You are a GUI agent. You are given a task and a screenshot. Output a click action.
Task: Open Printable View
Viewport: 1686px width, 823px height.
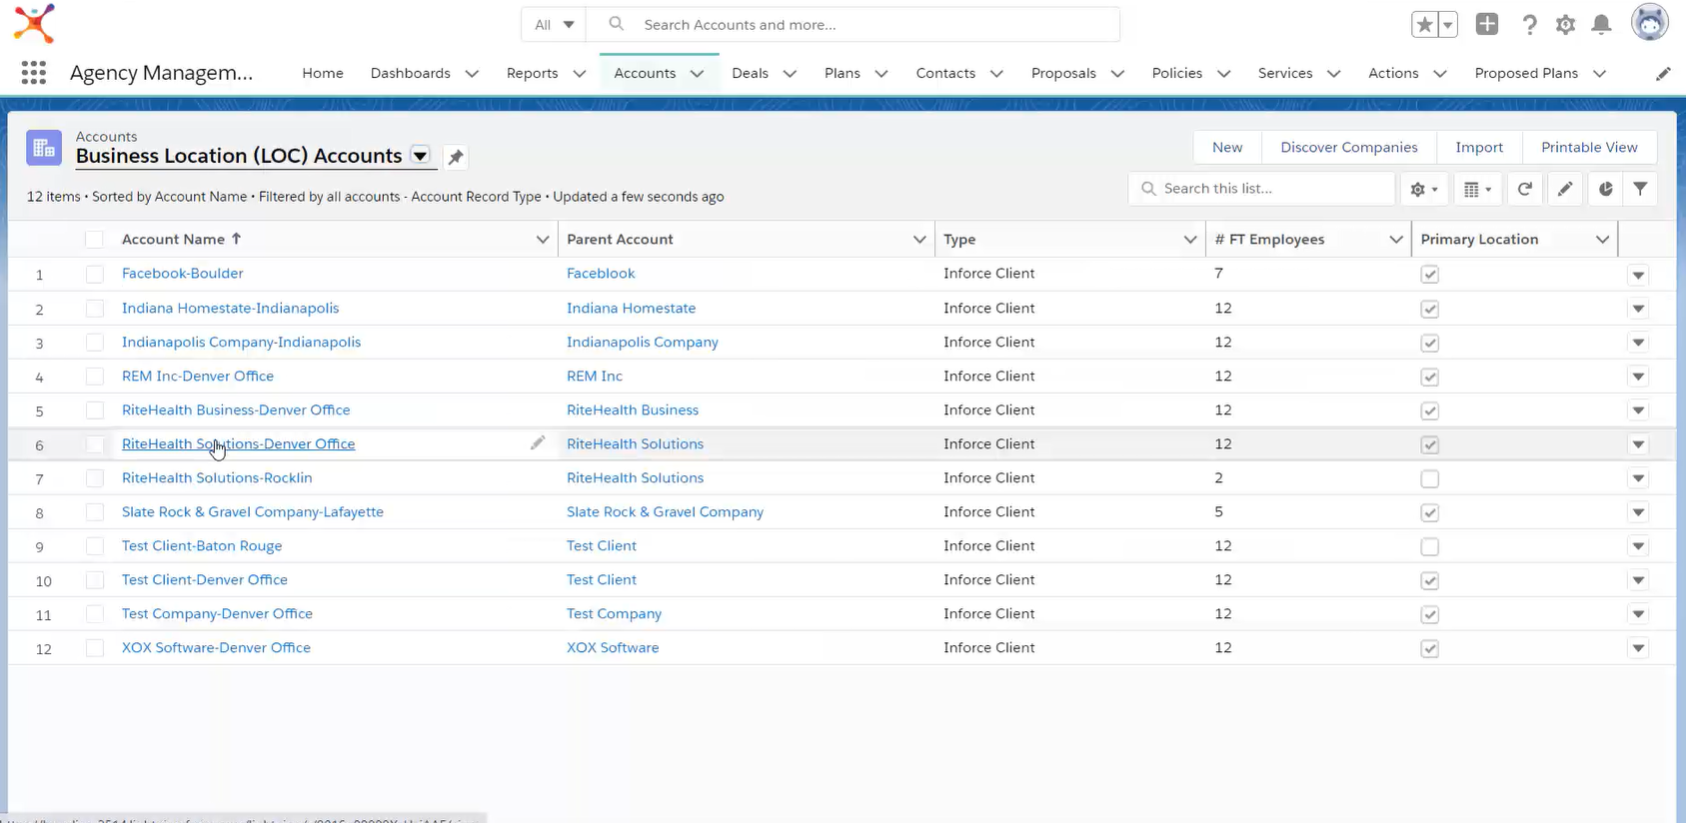1589,147
